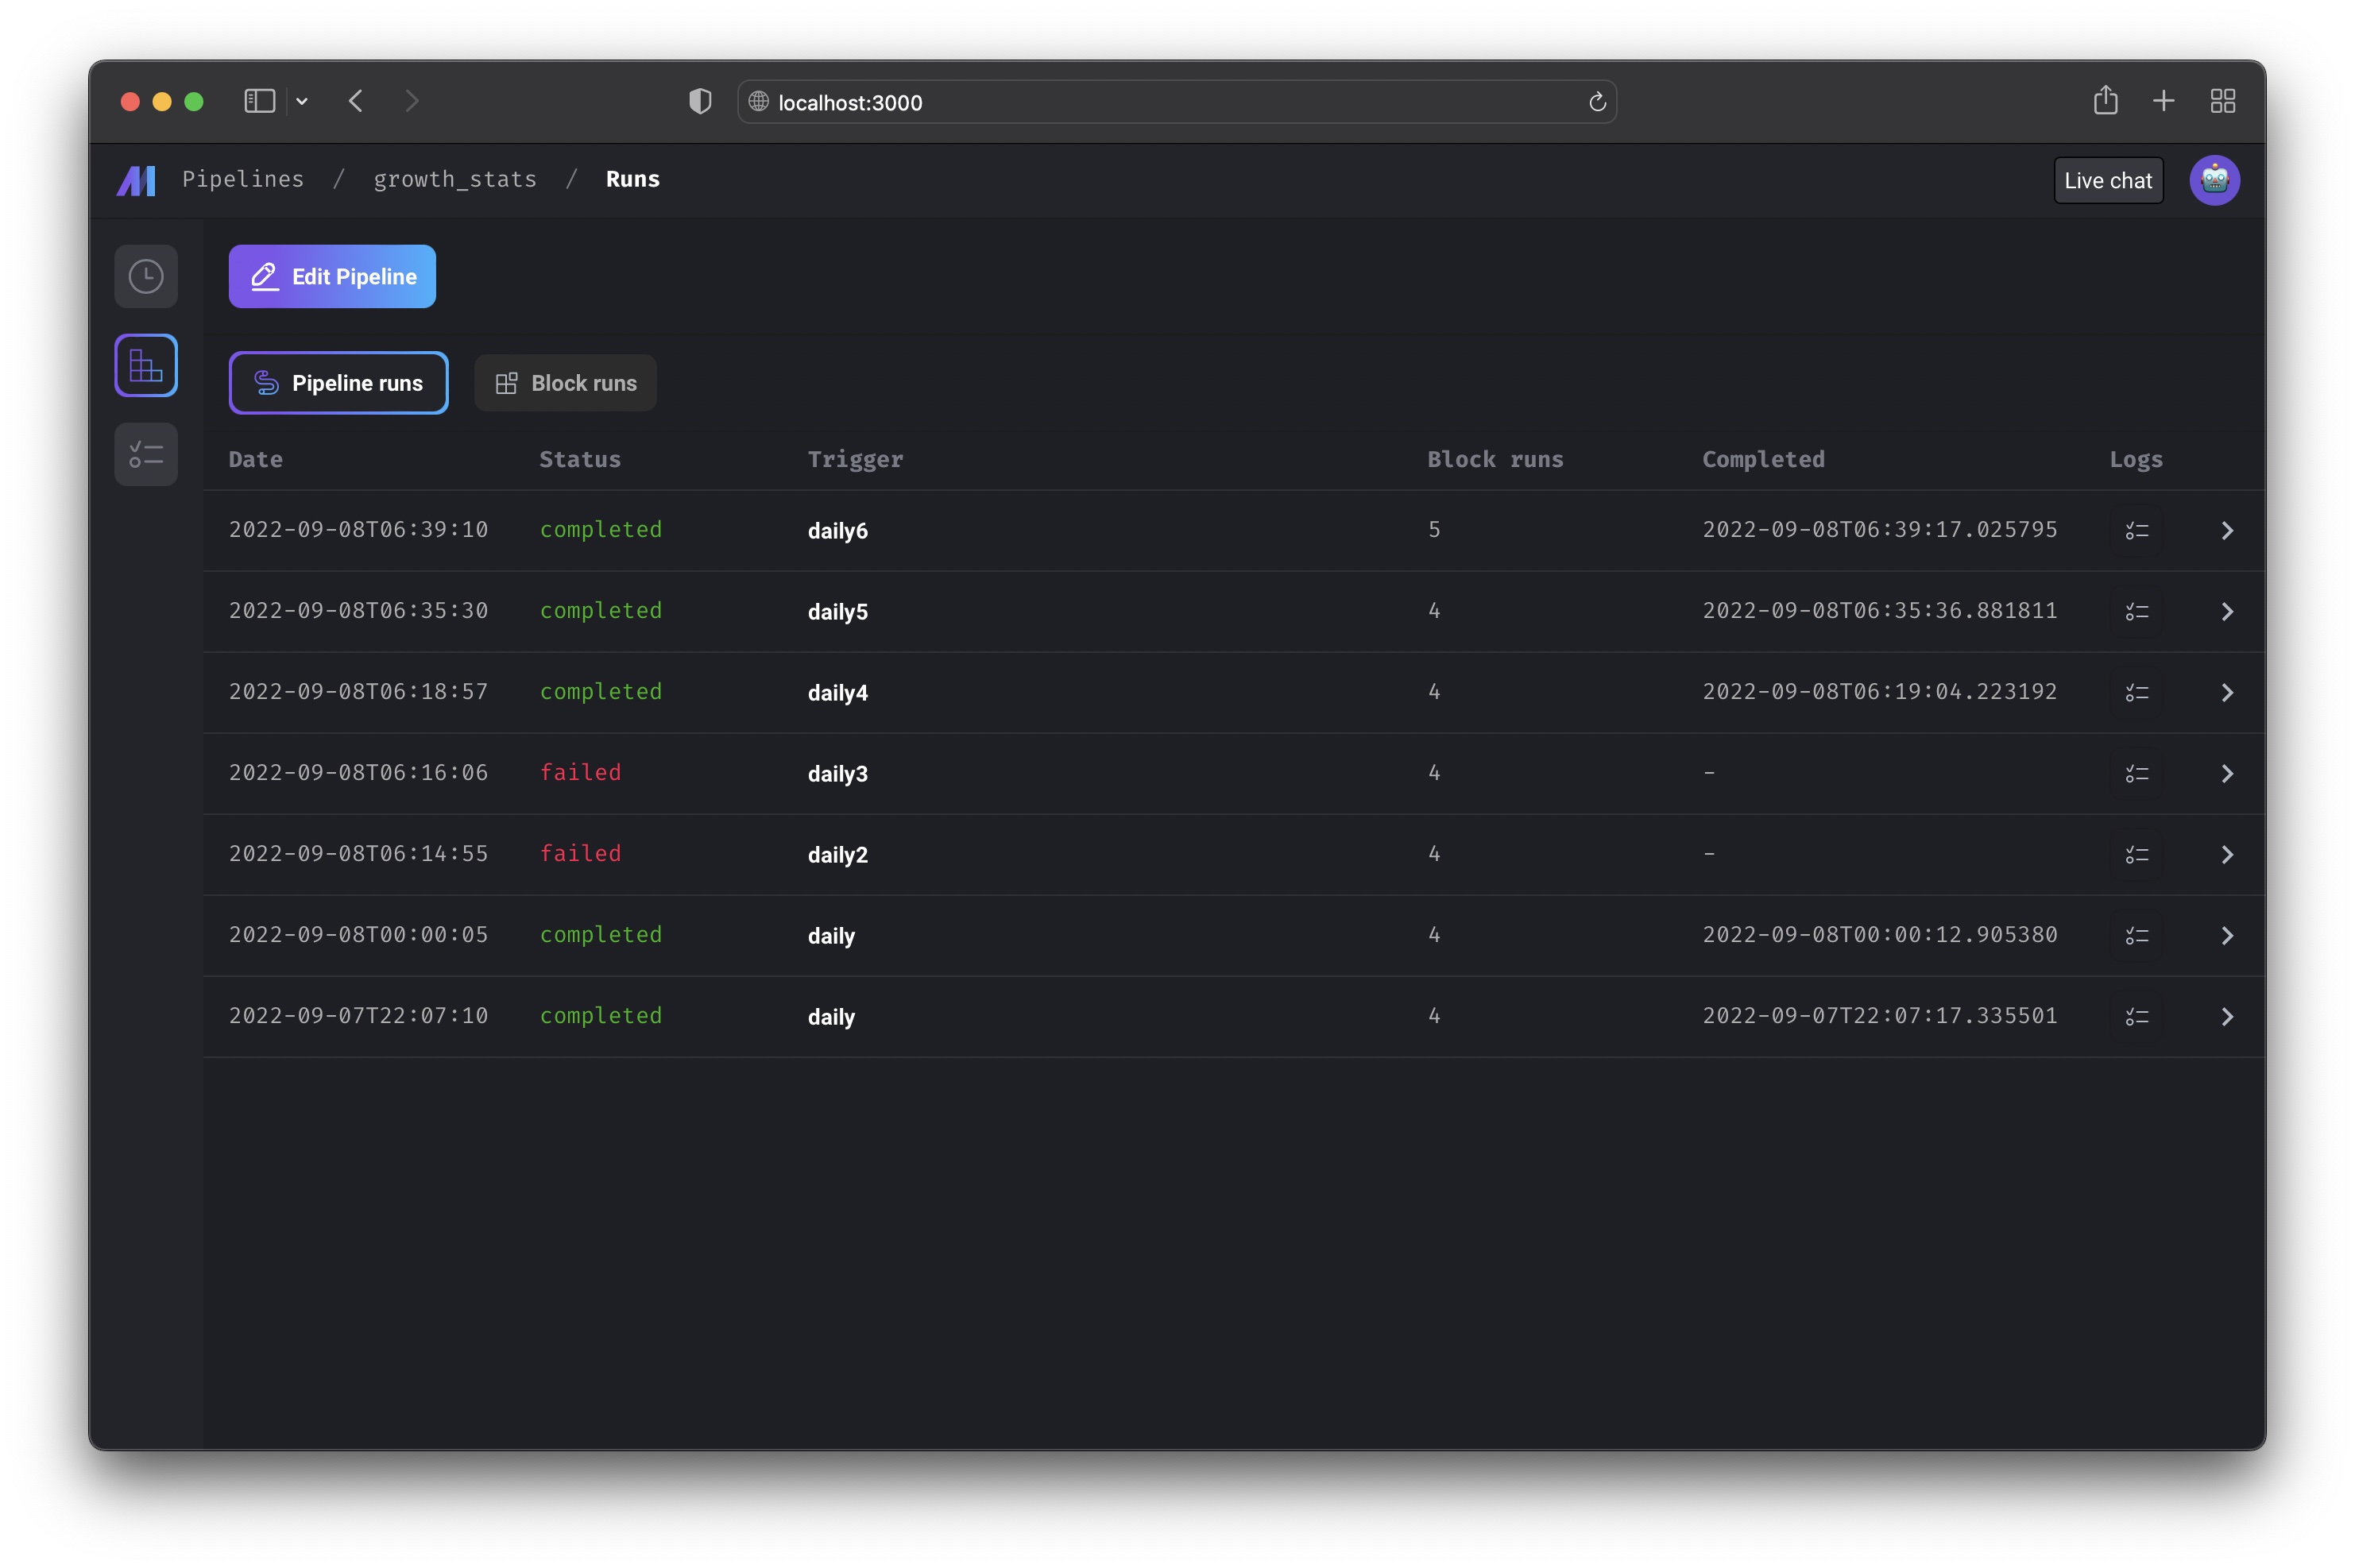Expand the daily3 run row chevron

[2227, 774]
